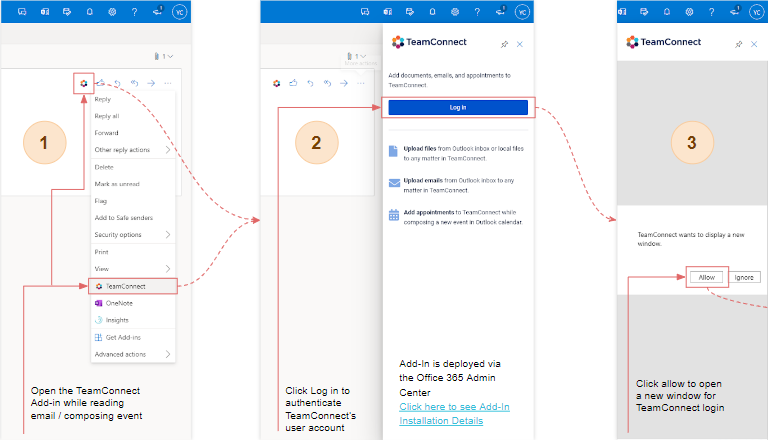
Task: Click the Reply icon in step 2 toolbar
Action: [x=310, y=83]
